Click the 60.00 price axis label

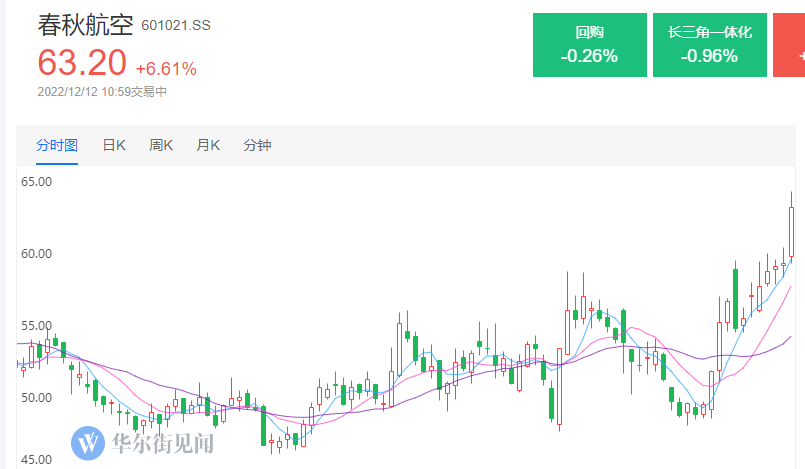[x=36, y=253]
